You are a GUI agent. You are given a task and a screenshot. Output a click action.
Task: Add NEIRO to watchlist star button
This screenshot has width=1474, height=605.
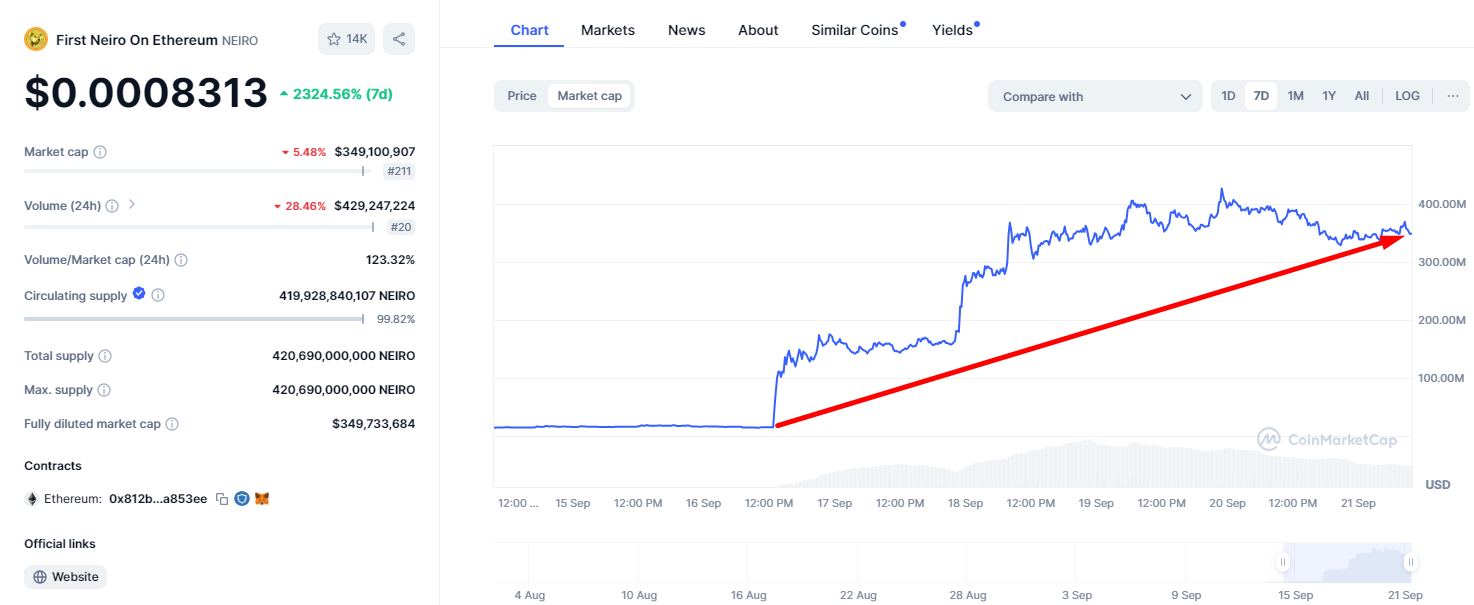pos(345,39)
